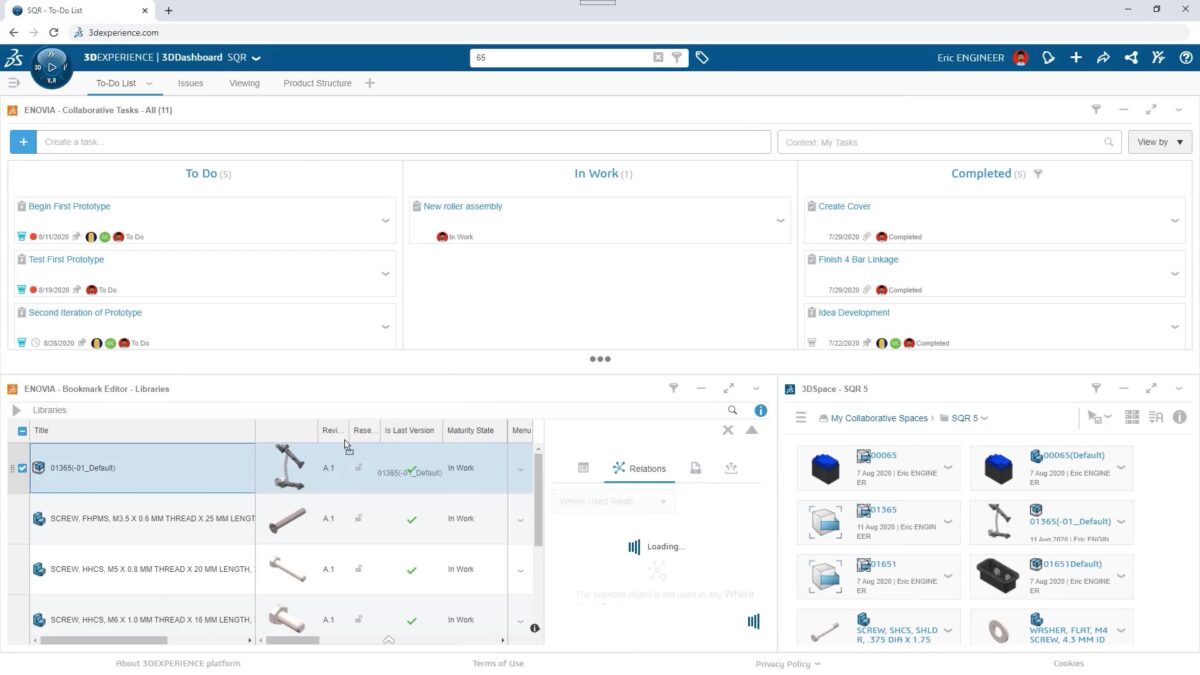Screen dimensions: 1200x675
Task: Click the plus Add icon in the top bar
Action: (1076, 58)
